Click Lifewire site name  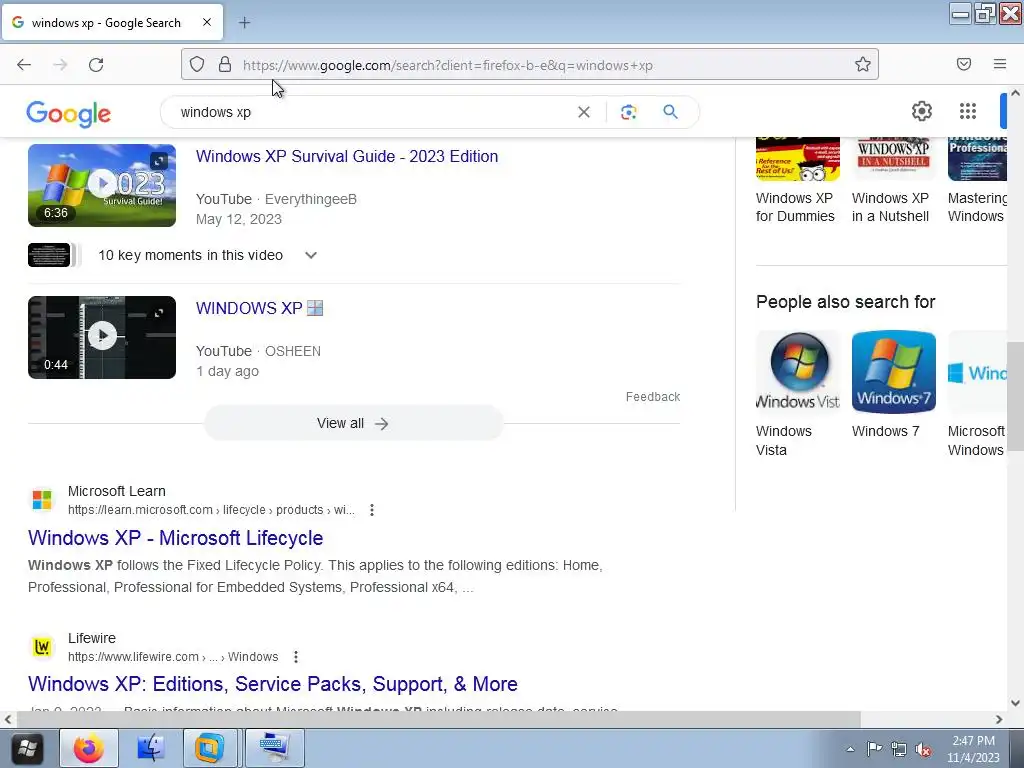tap(92, 638)
